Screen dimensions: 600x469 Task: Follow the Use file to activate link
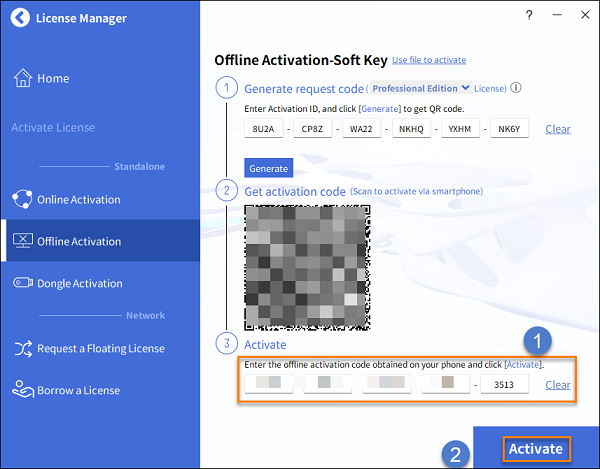(x=429, y=60)
